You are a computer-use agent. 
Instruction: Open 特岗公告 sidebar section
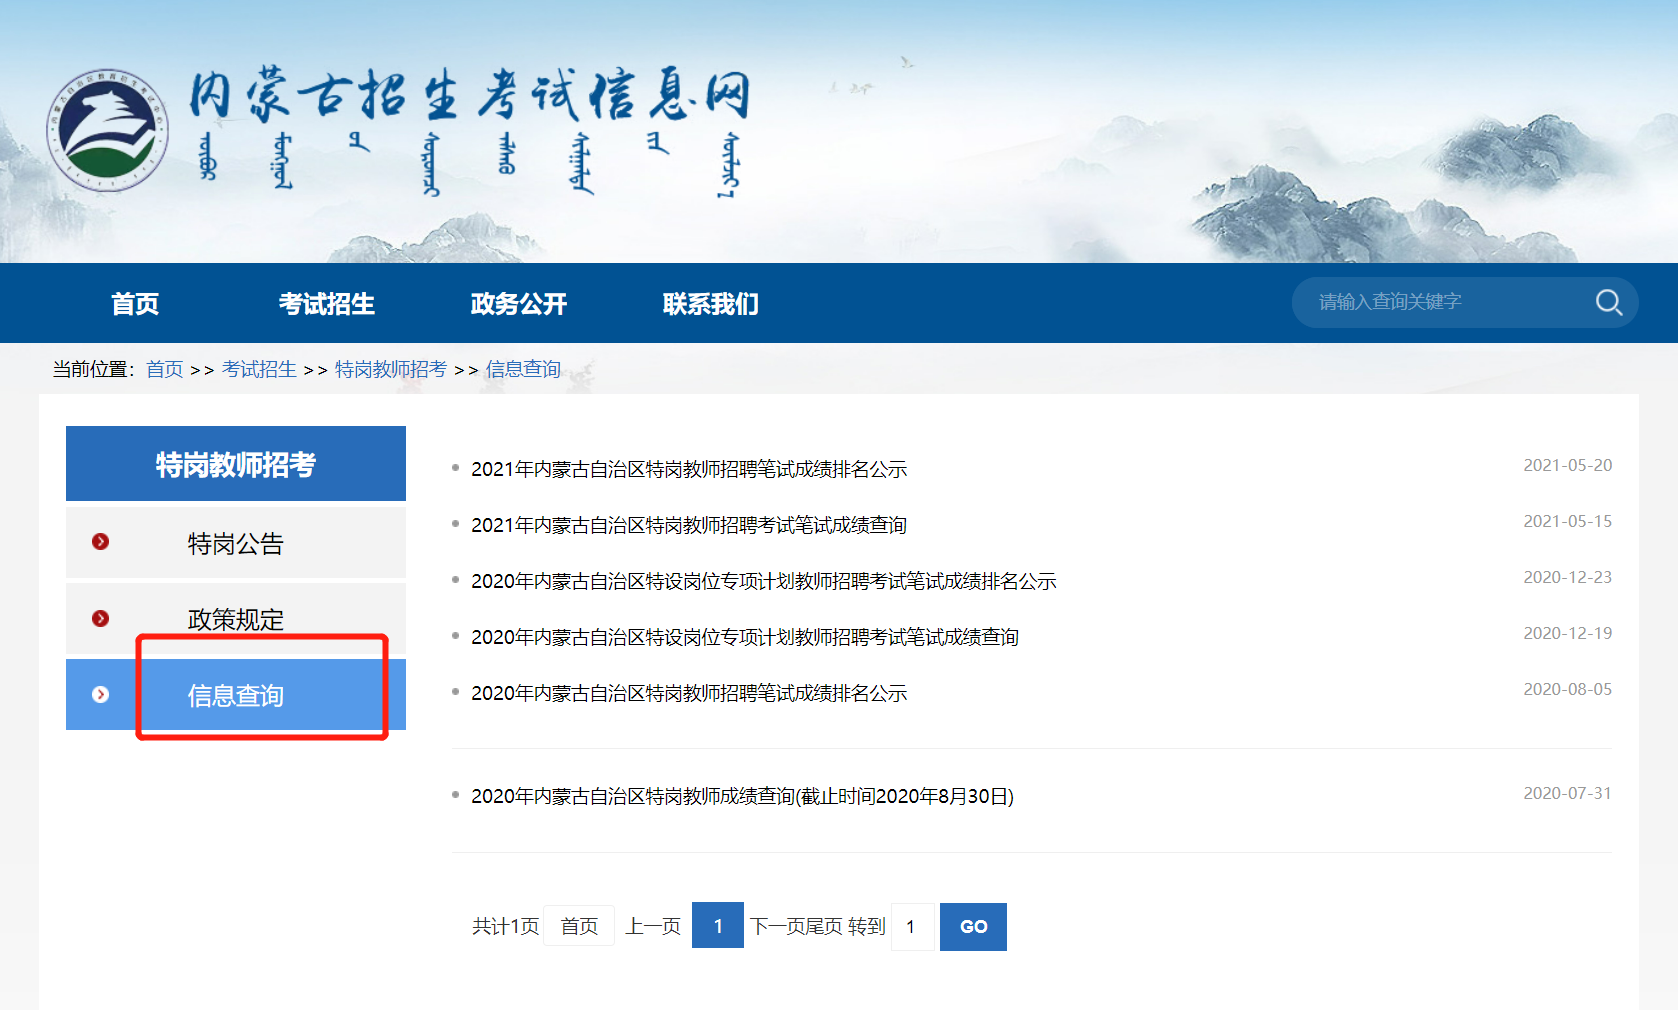click(236, 544)
